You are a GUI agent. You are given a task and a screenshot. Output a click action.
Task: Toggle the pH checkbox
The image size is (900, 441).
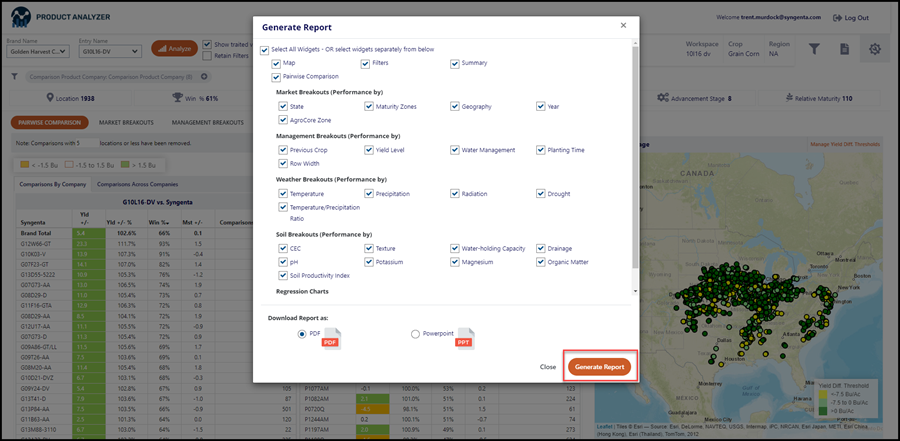tap(283, 262)
